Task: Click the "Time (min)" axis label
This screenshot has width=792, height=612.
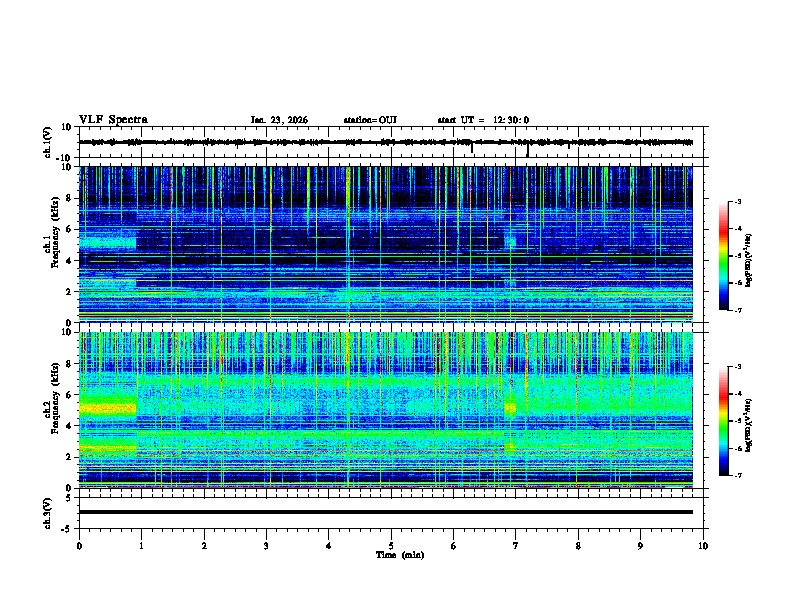Action: click(400, 555)
